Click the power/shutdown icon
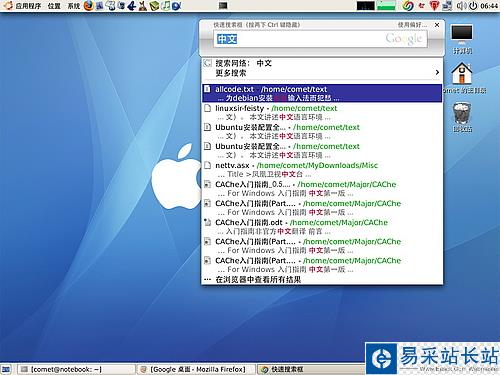The width and height of the screenshot is (500, 375). [473, 6]
